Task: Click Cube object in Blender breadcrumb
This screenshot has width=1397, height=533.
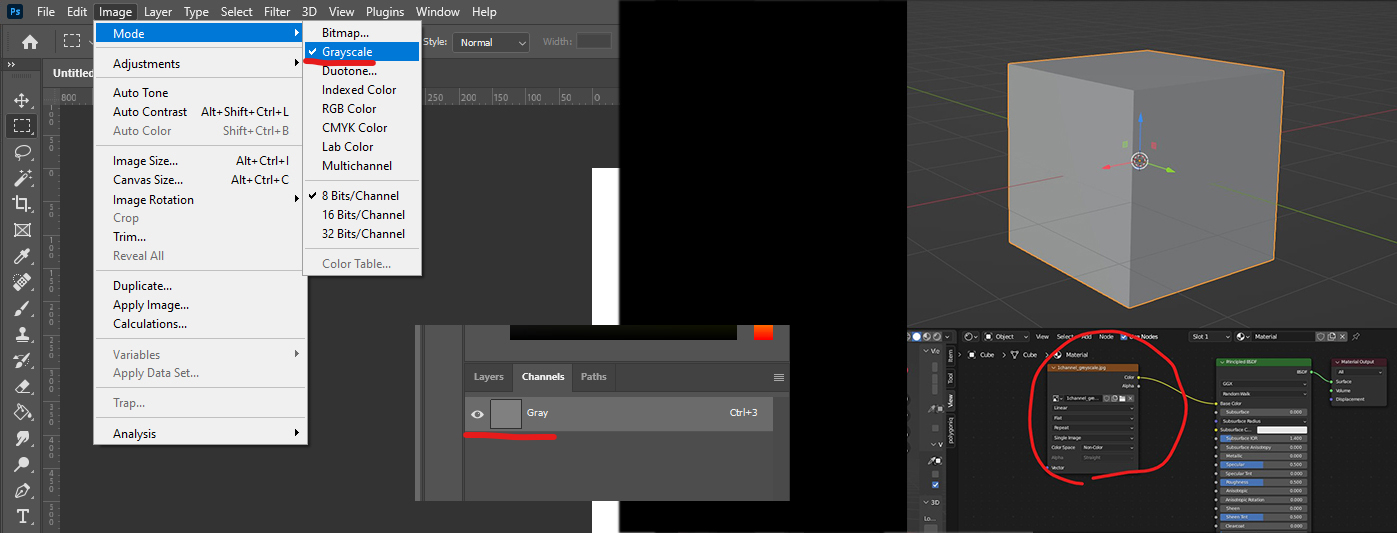Action: [983, 355]
